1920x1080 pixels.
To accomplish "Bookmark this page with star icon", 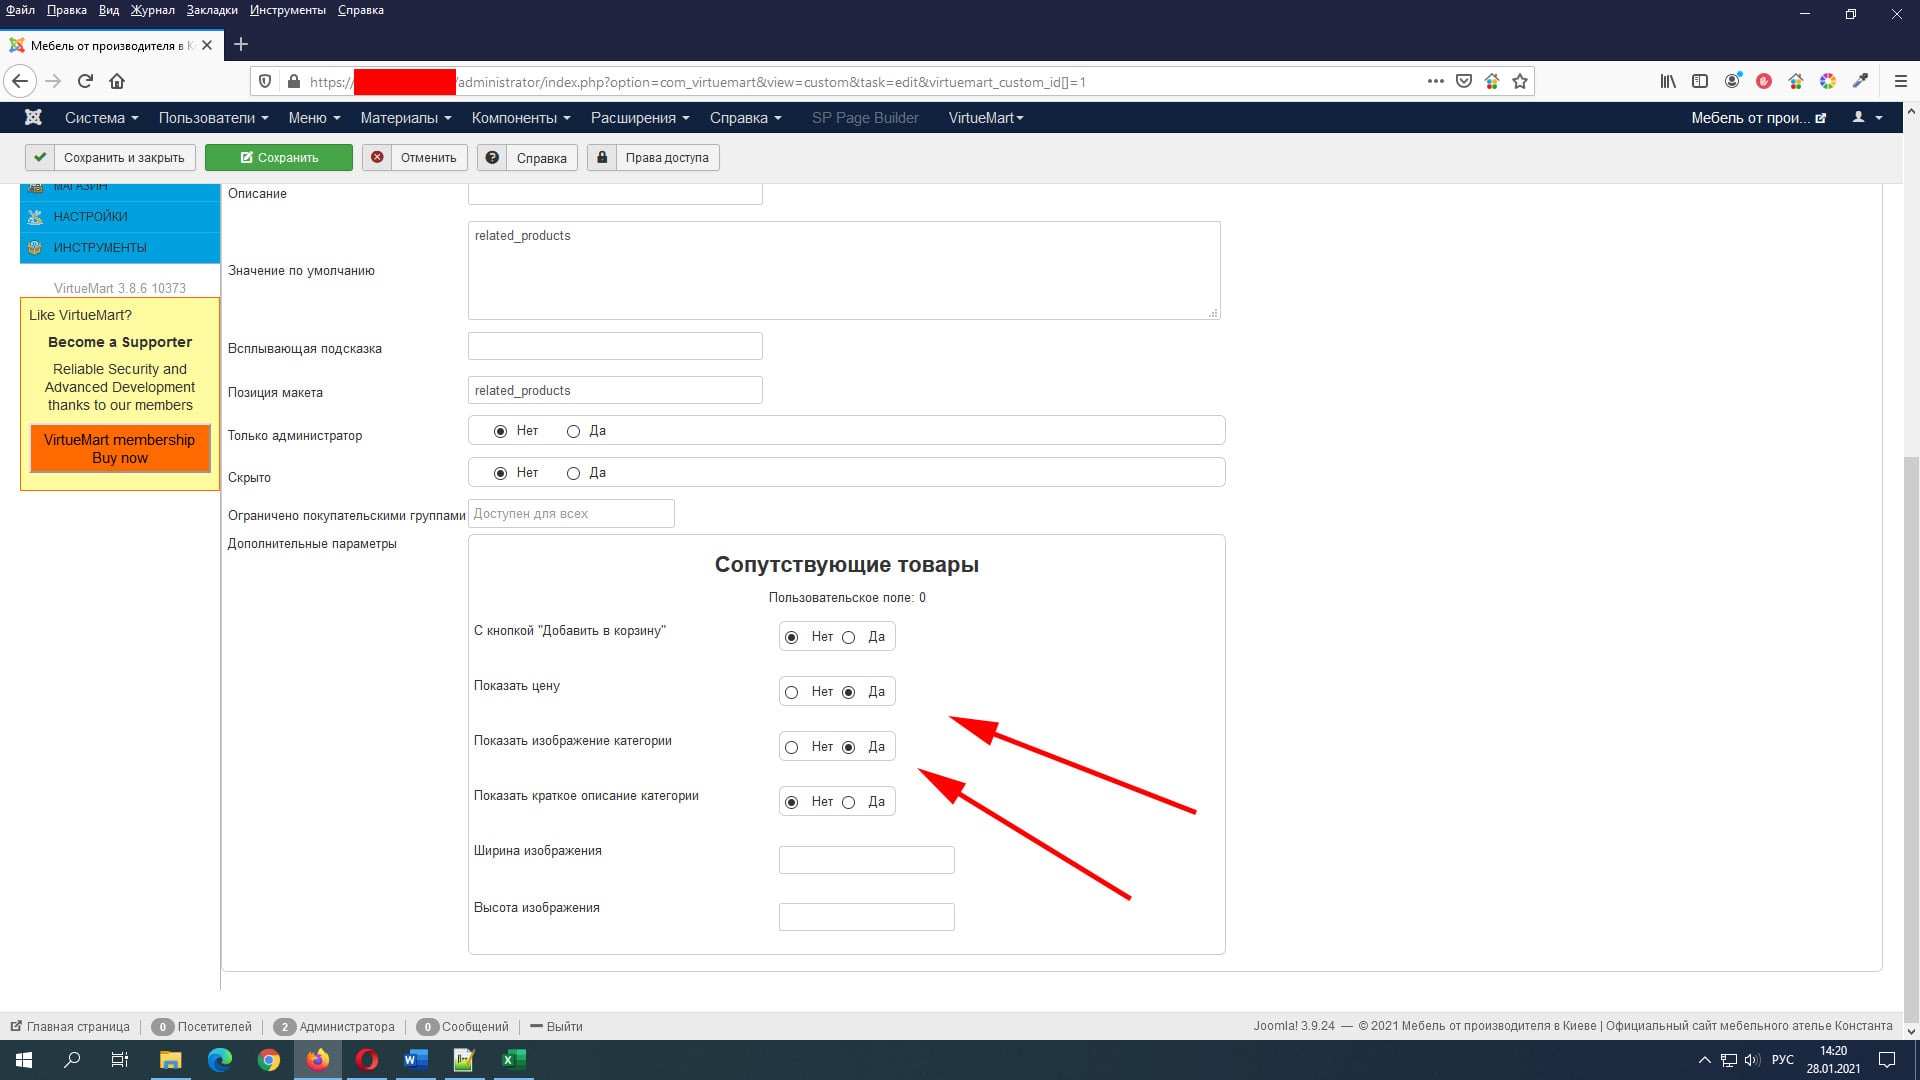I will pyautogui.click(x=1520, y=81).
